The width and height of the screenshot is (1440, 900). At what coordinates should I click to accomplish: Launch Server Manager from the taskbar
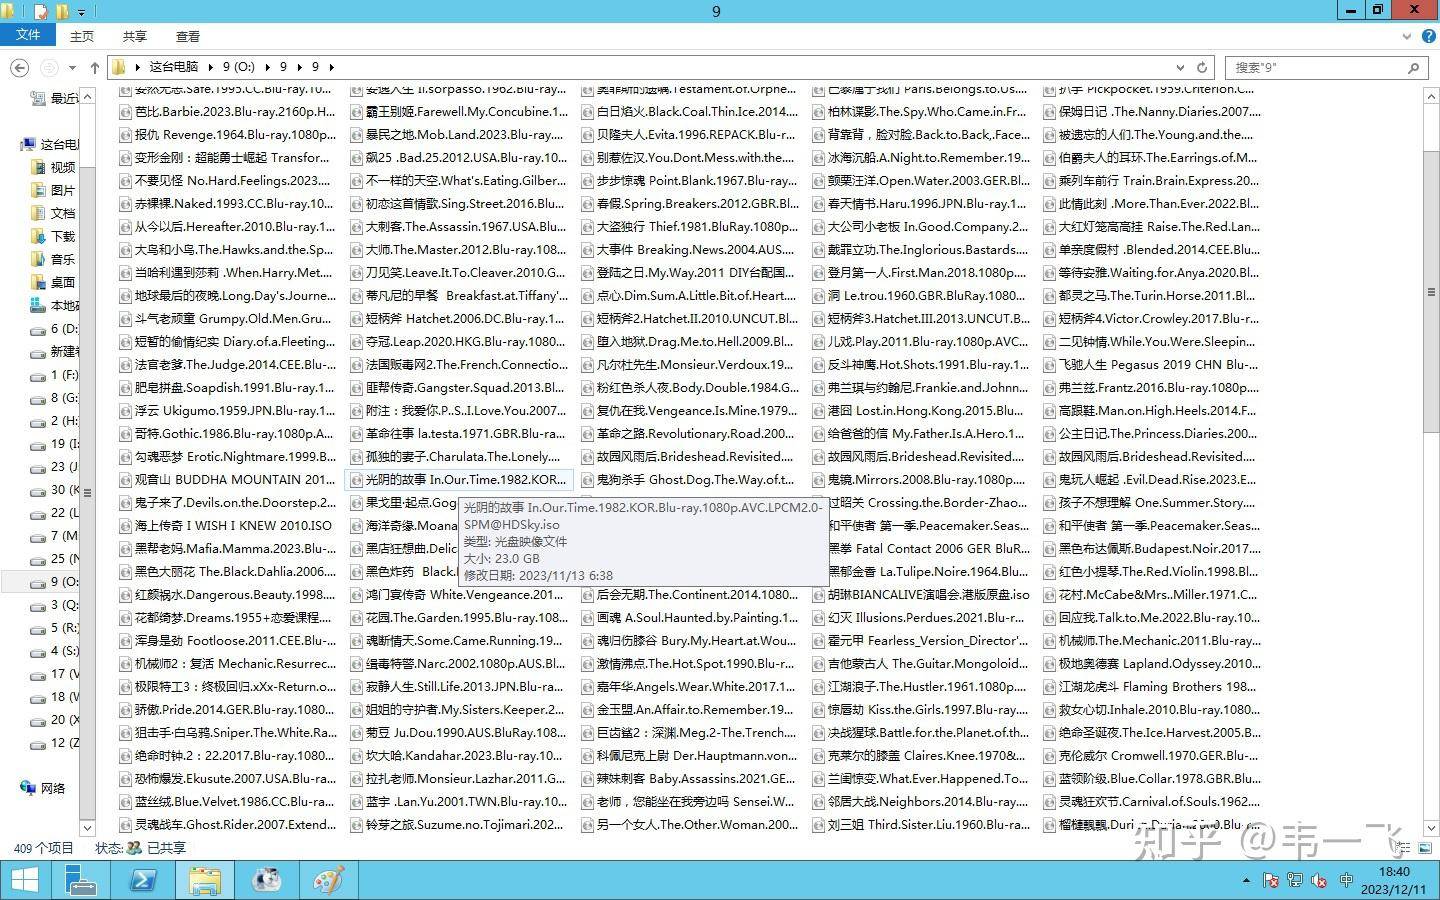[80, 880]
